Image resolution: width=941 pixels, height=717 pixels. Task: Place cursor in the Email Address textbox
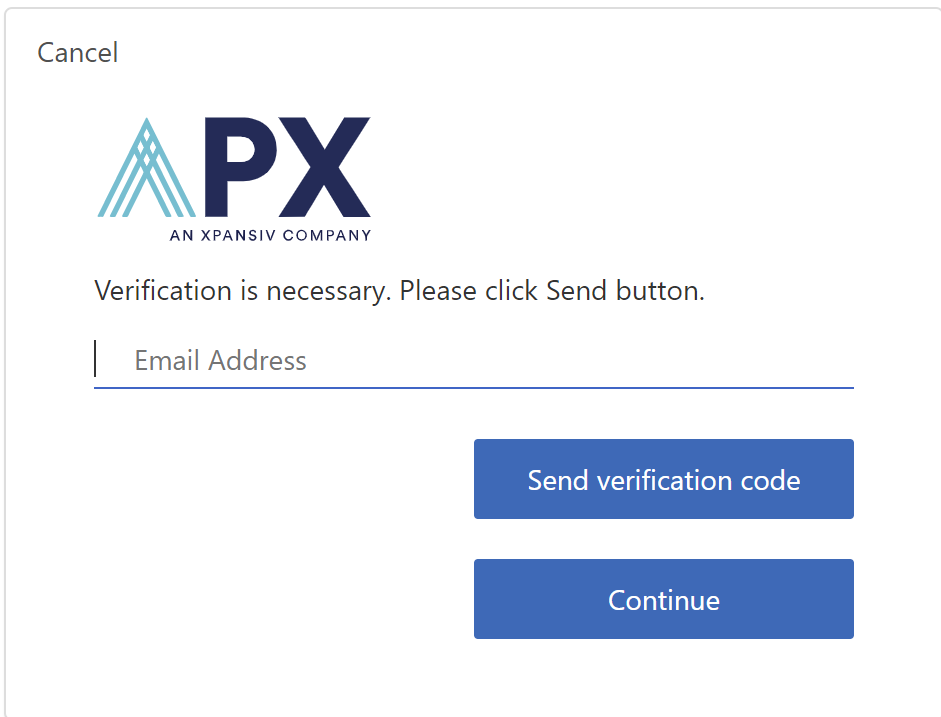(x=473, y=360)
